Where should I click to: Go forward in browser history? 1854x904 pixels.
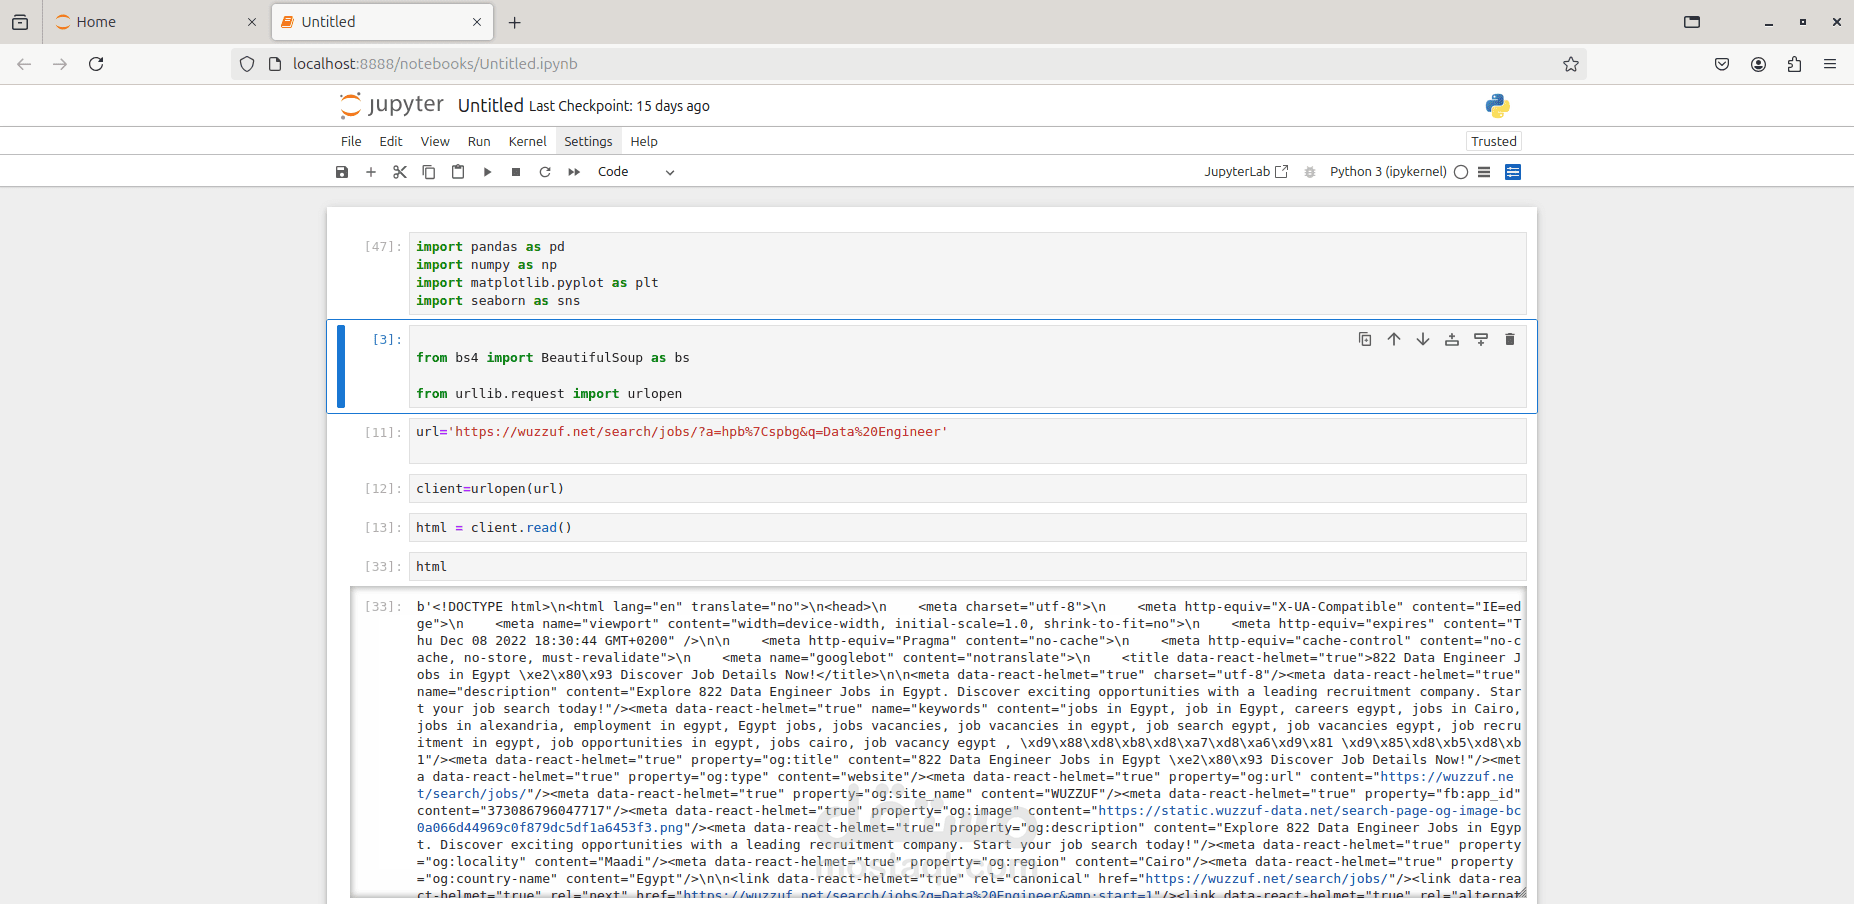tap(60, 64)
